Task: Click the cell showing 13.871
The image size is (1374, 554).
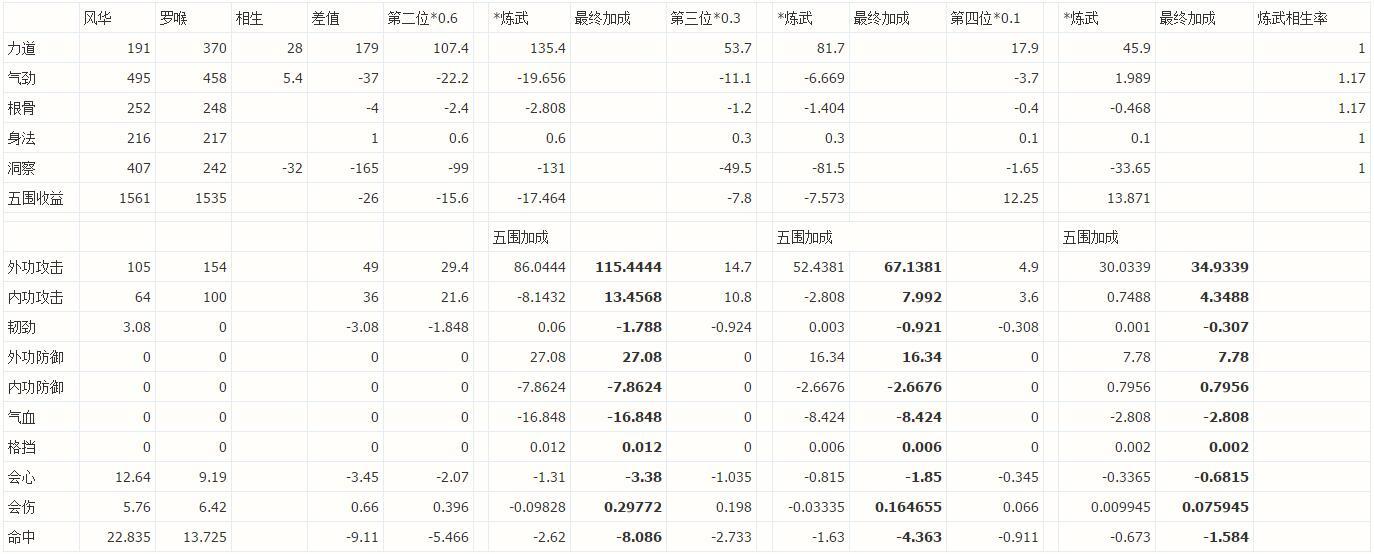Action: (x=1129, y=198)
